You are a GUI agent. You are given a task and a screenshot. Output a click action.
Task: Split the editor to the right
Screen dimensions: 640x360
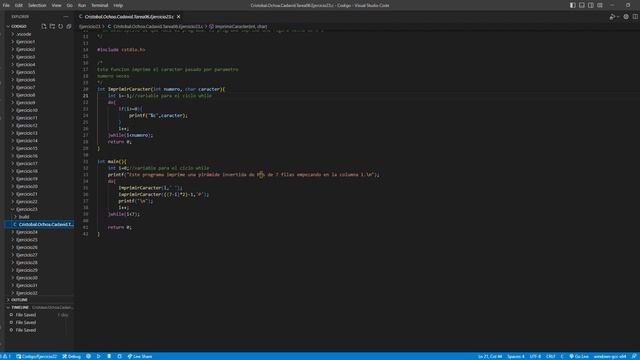click(635, 17)
